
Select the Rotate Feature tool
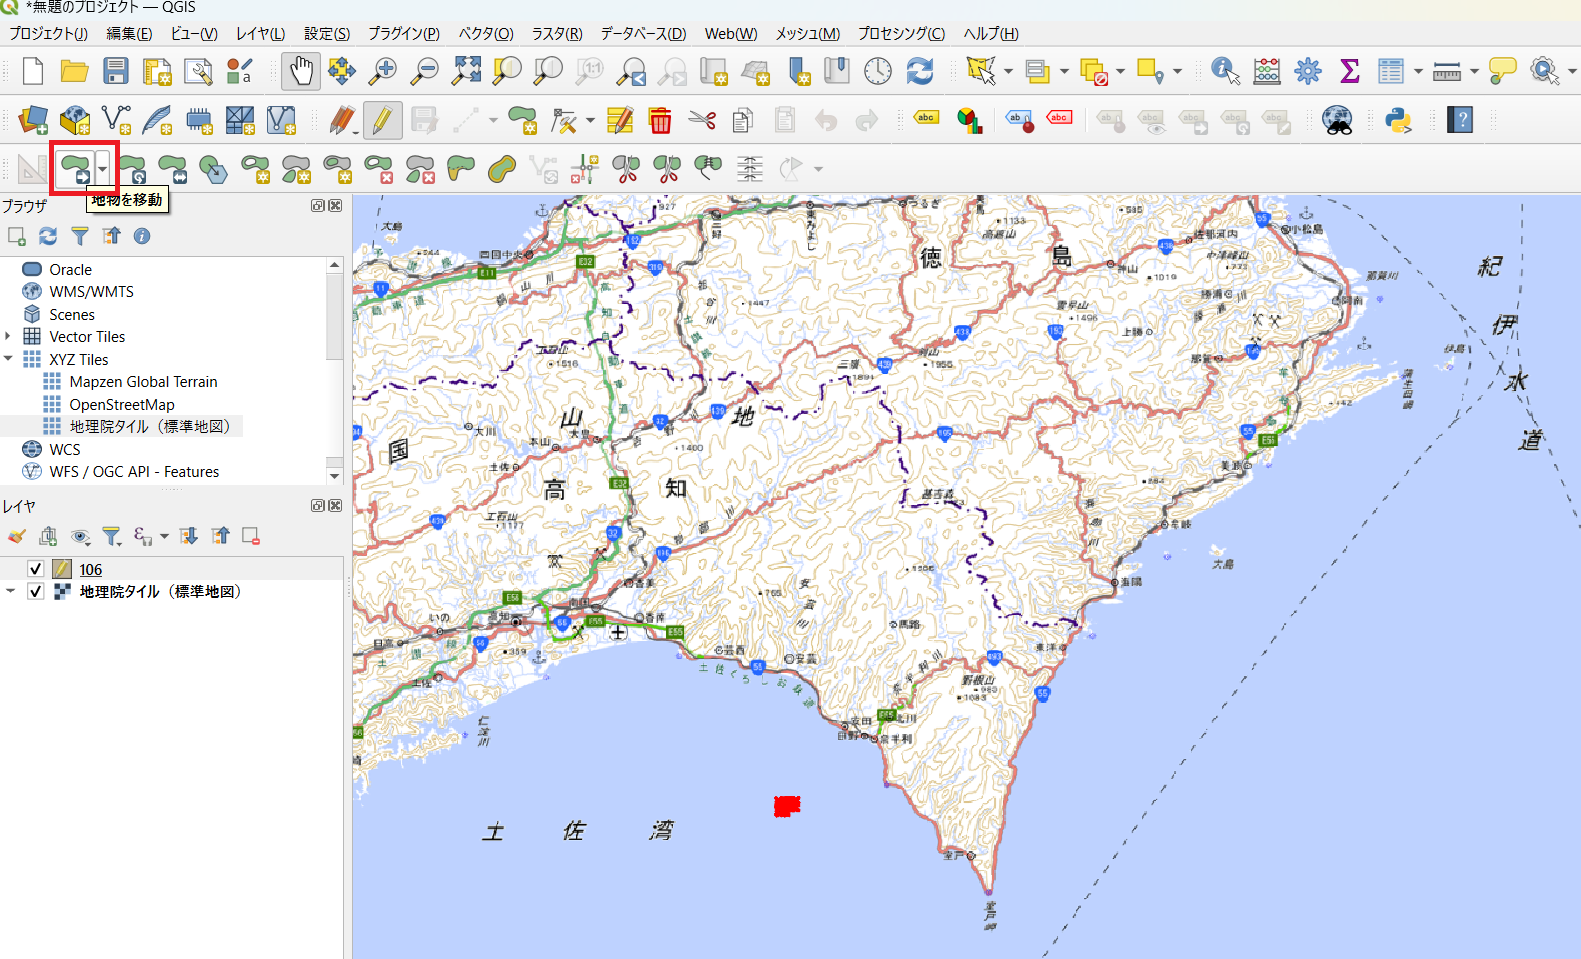click(132, 169)
